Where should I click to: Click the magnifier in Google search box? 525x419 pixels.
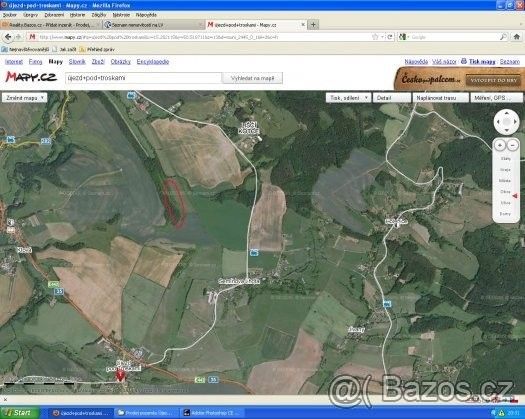503,37
